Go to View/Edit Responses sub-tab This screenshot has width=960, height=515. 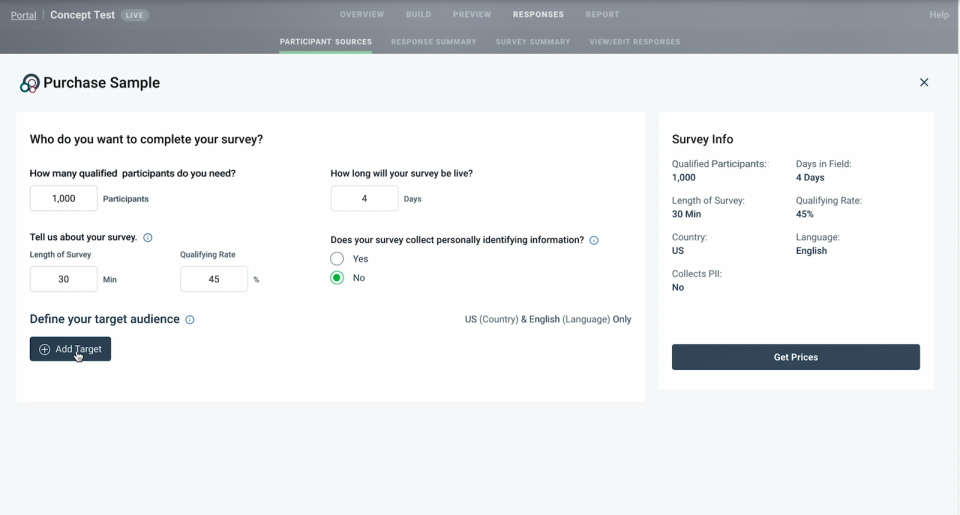coord(635,42)
